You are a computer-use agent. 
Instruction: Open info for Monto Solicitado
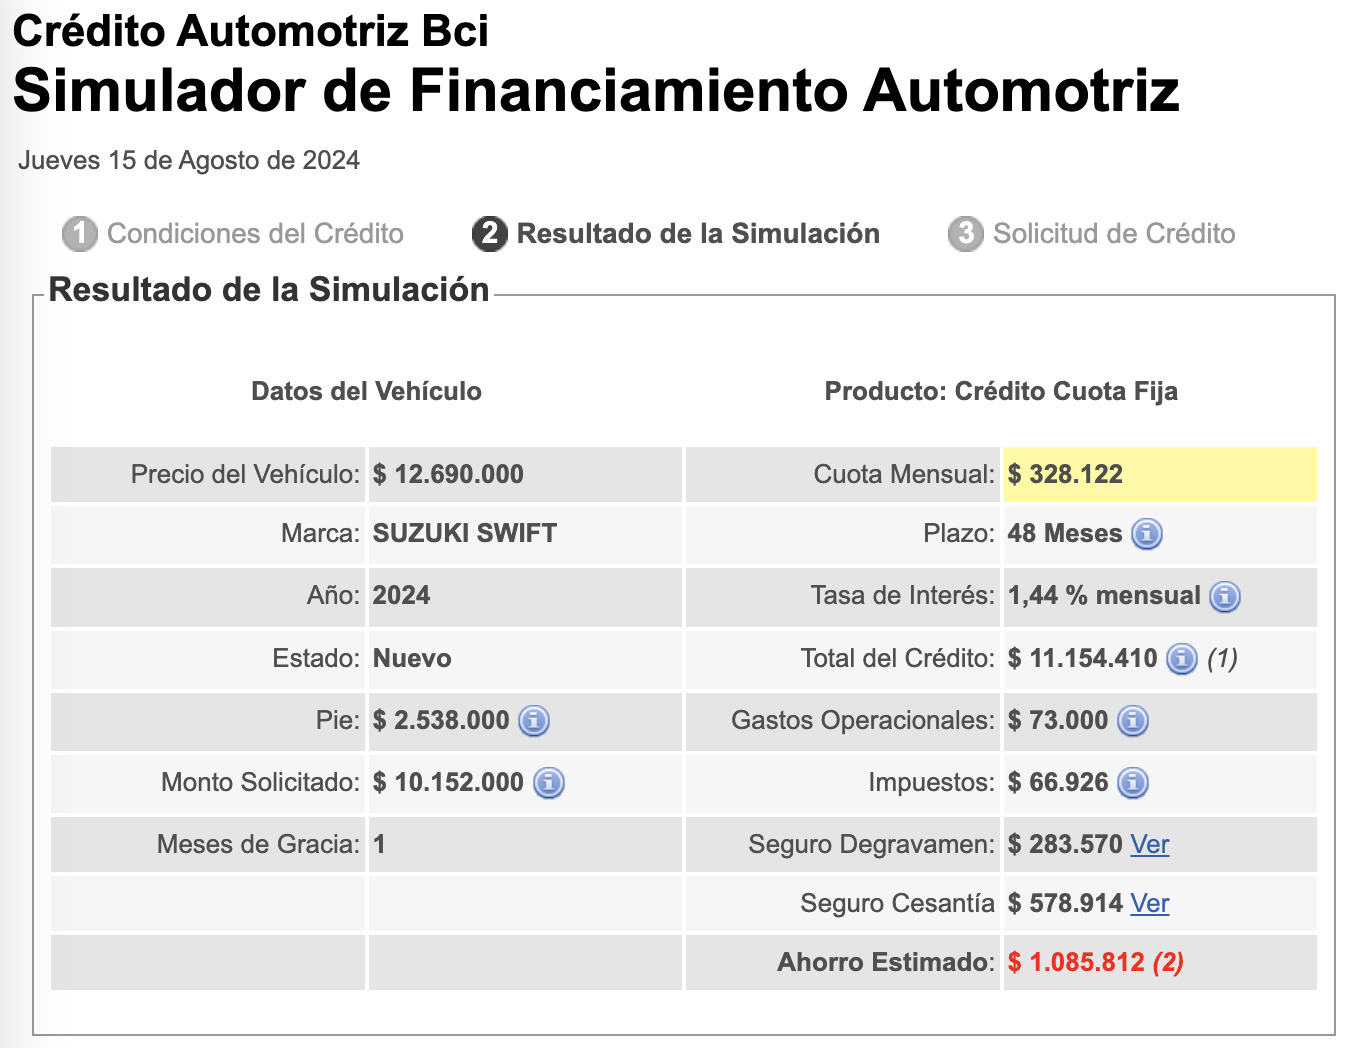[x=547, y=783]
